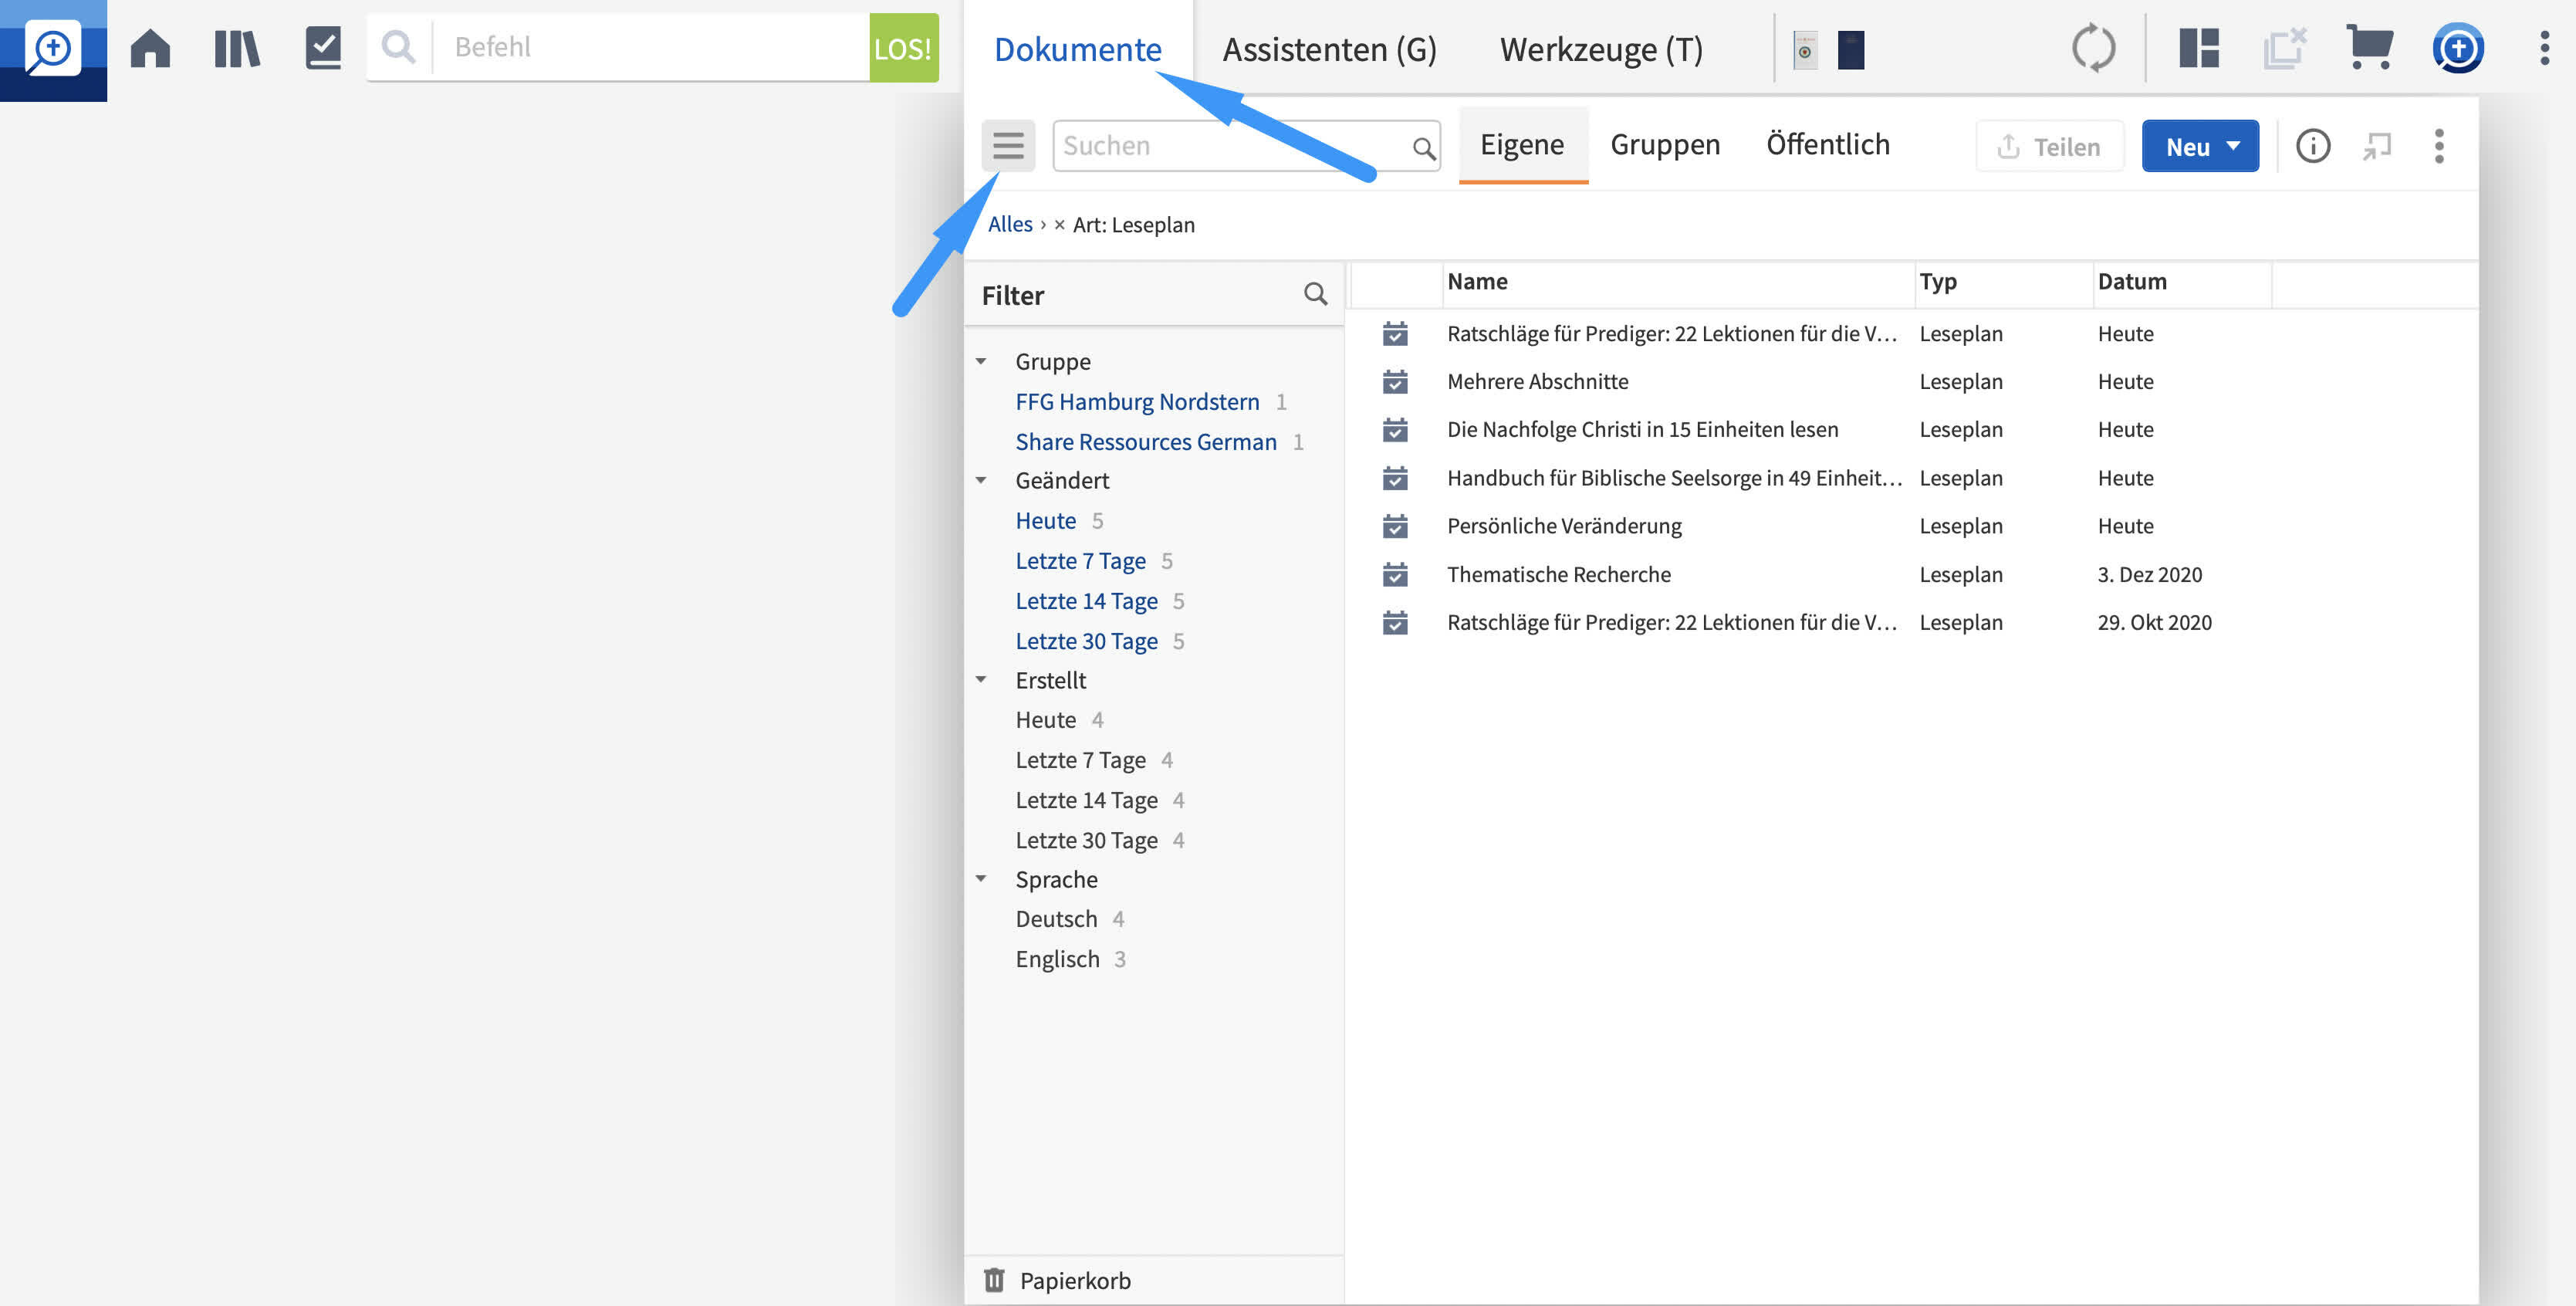The height and width of the screenshot is (1306, 2576).
Task: Open the checklist icon next to Library
Action: (323, 48)
